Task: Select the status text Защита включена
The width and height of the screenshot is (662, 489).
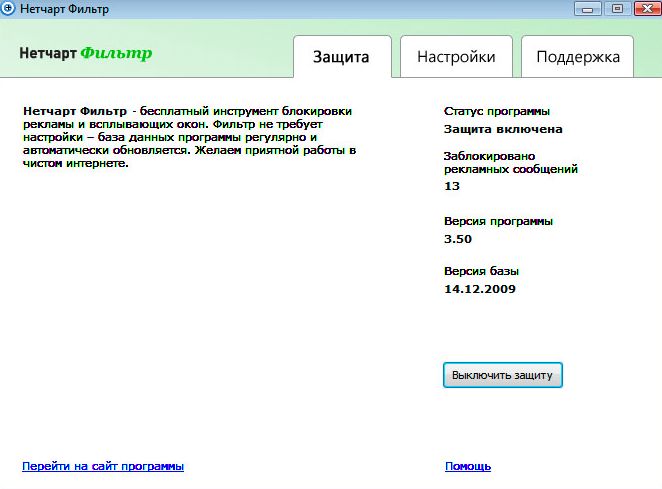Action: (x=503, y=129)
